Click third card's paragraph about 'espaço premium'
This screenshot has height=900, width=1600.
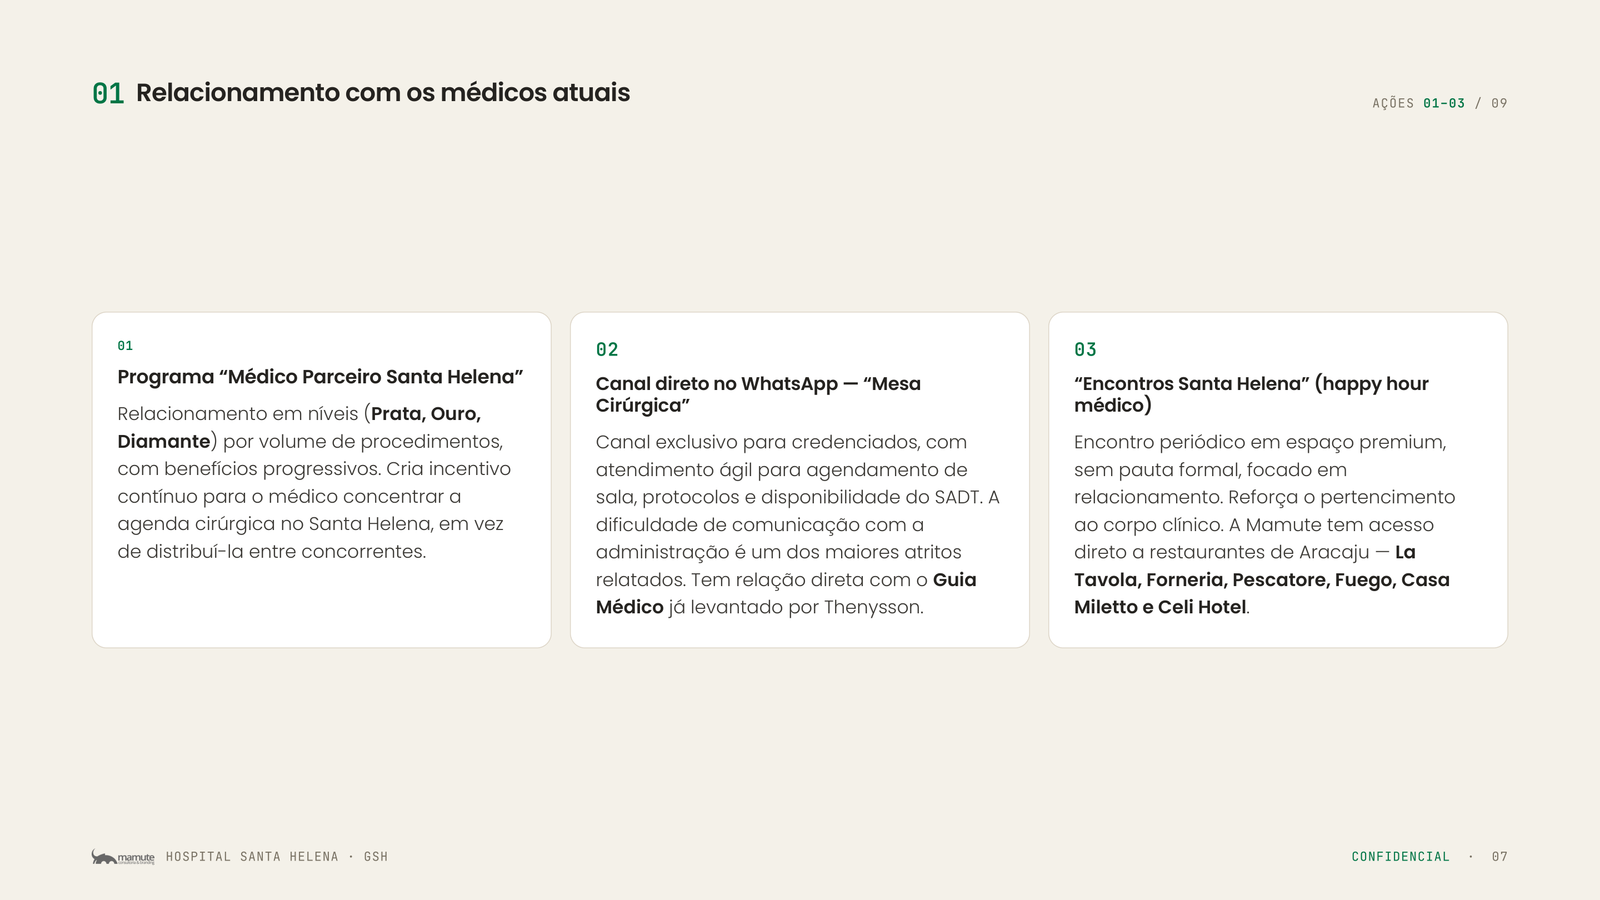click(x=1264, y=524)
